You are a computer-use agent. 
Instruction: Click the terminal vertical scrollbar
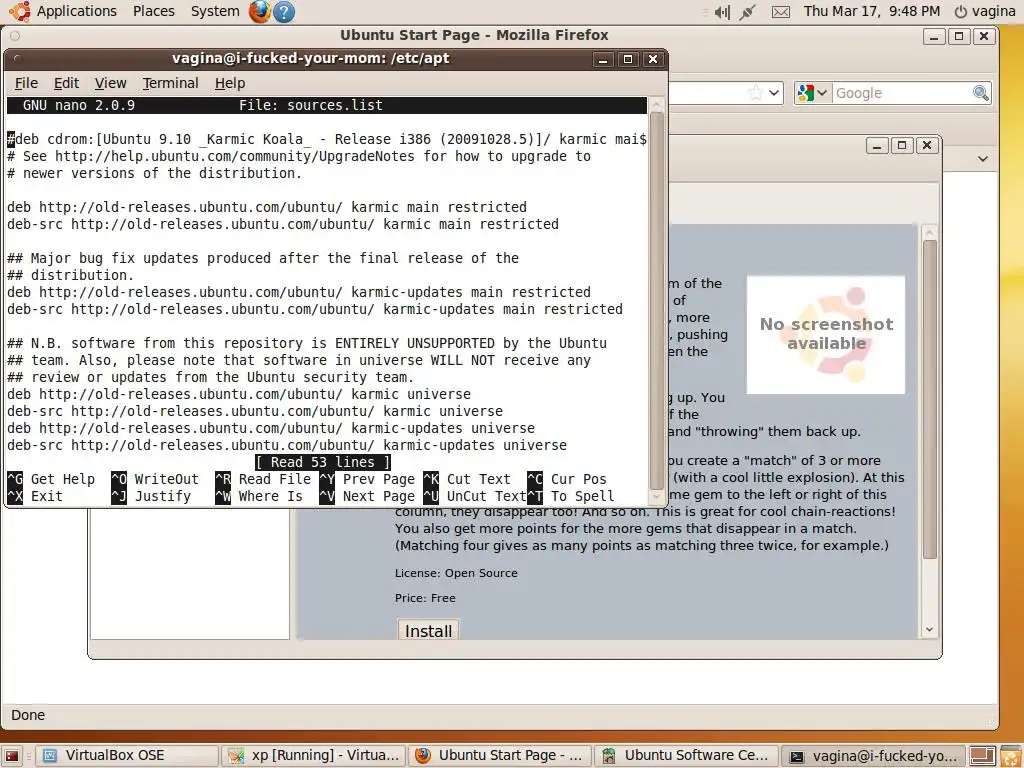coord(657,300)
